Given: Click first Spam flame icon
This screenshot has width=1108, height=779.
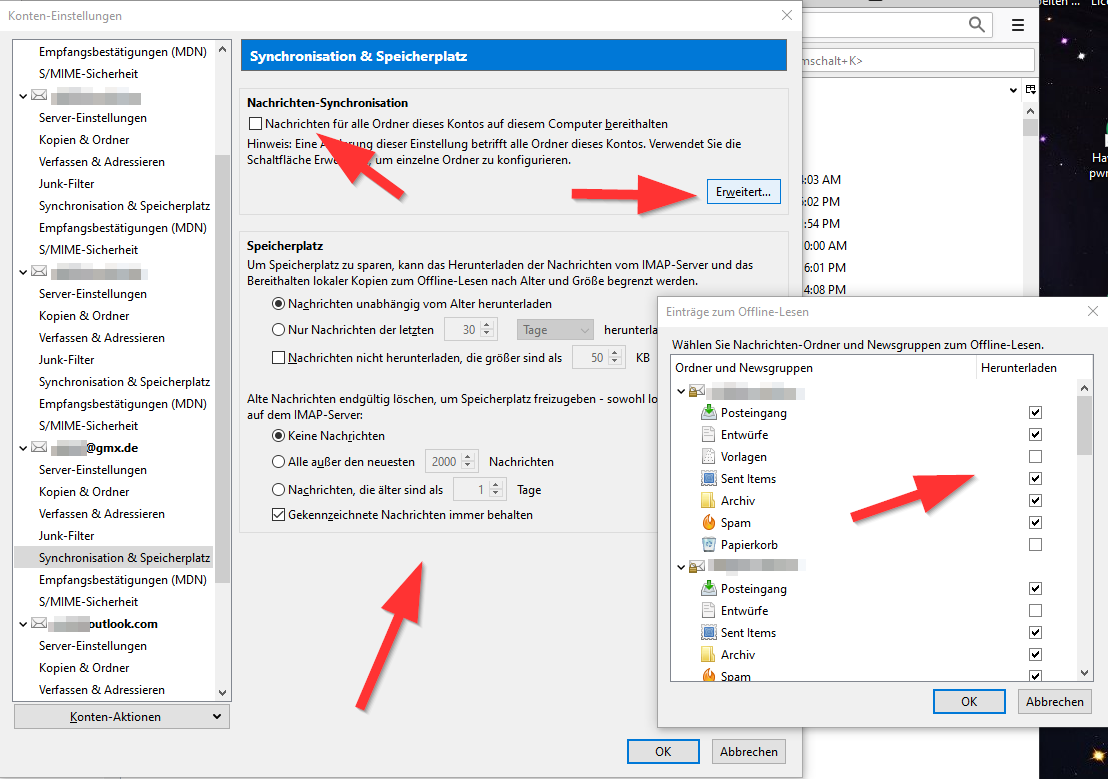Looking at the screenshot, I should 709,522.
